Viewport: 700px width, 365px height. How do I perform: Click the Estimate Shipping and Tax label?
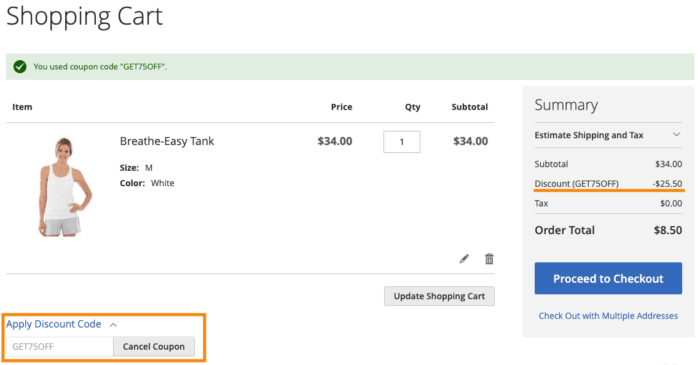pyautogui.click(x=589, y=135)
